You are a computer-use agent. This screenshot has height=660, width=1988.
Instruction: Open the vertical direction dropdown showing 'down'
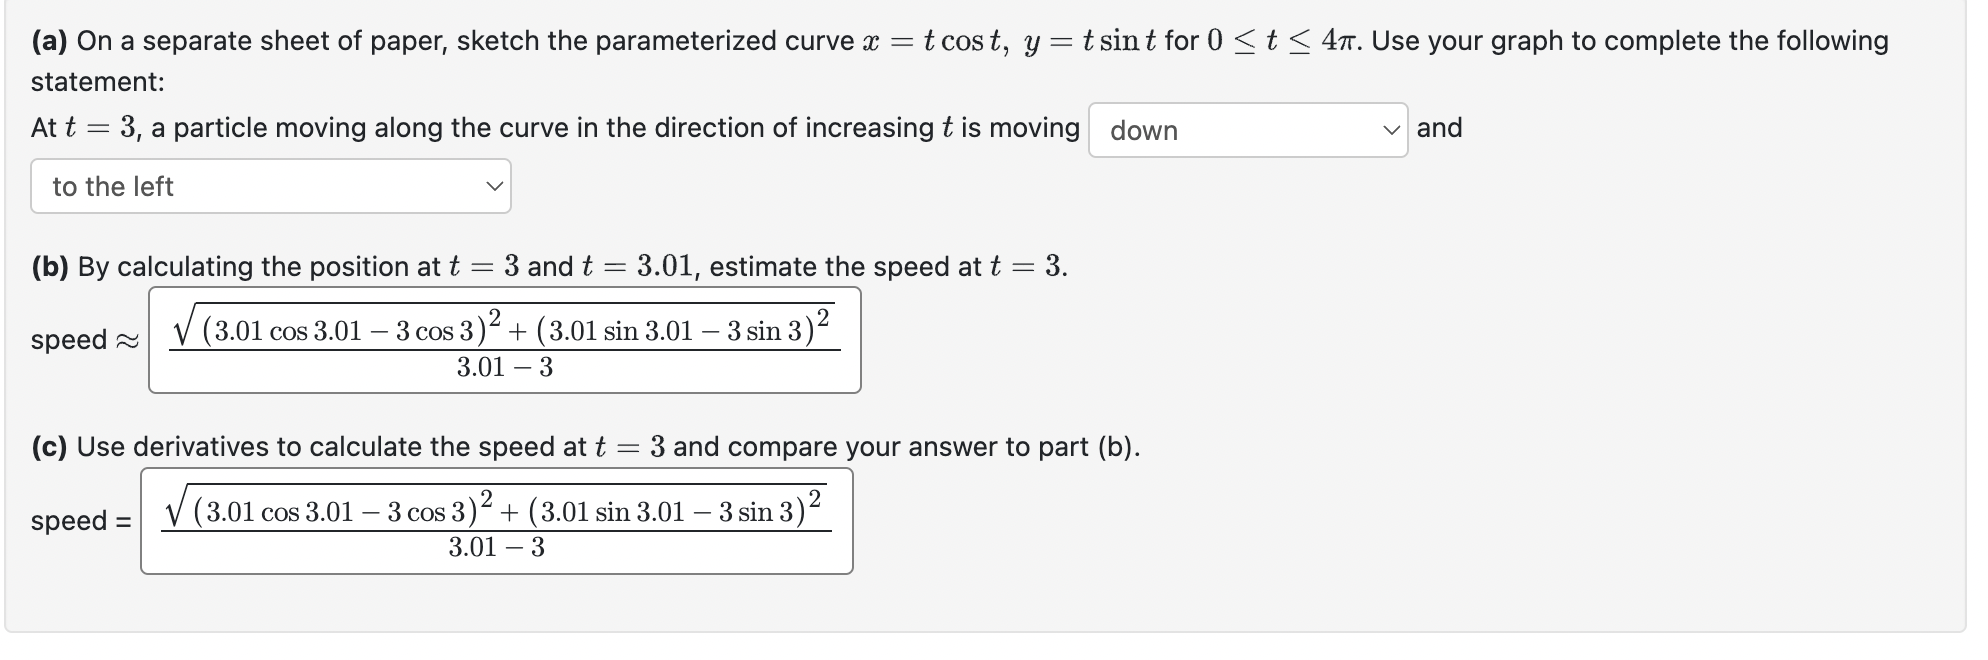(1248, 130)
